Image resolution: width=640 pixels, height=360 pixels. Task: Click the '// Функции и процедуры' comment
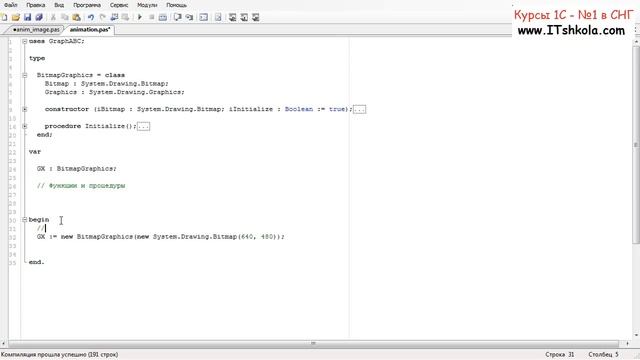81,186
